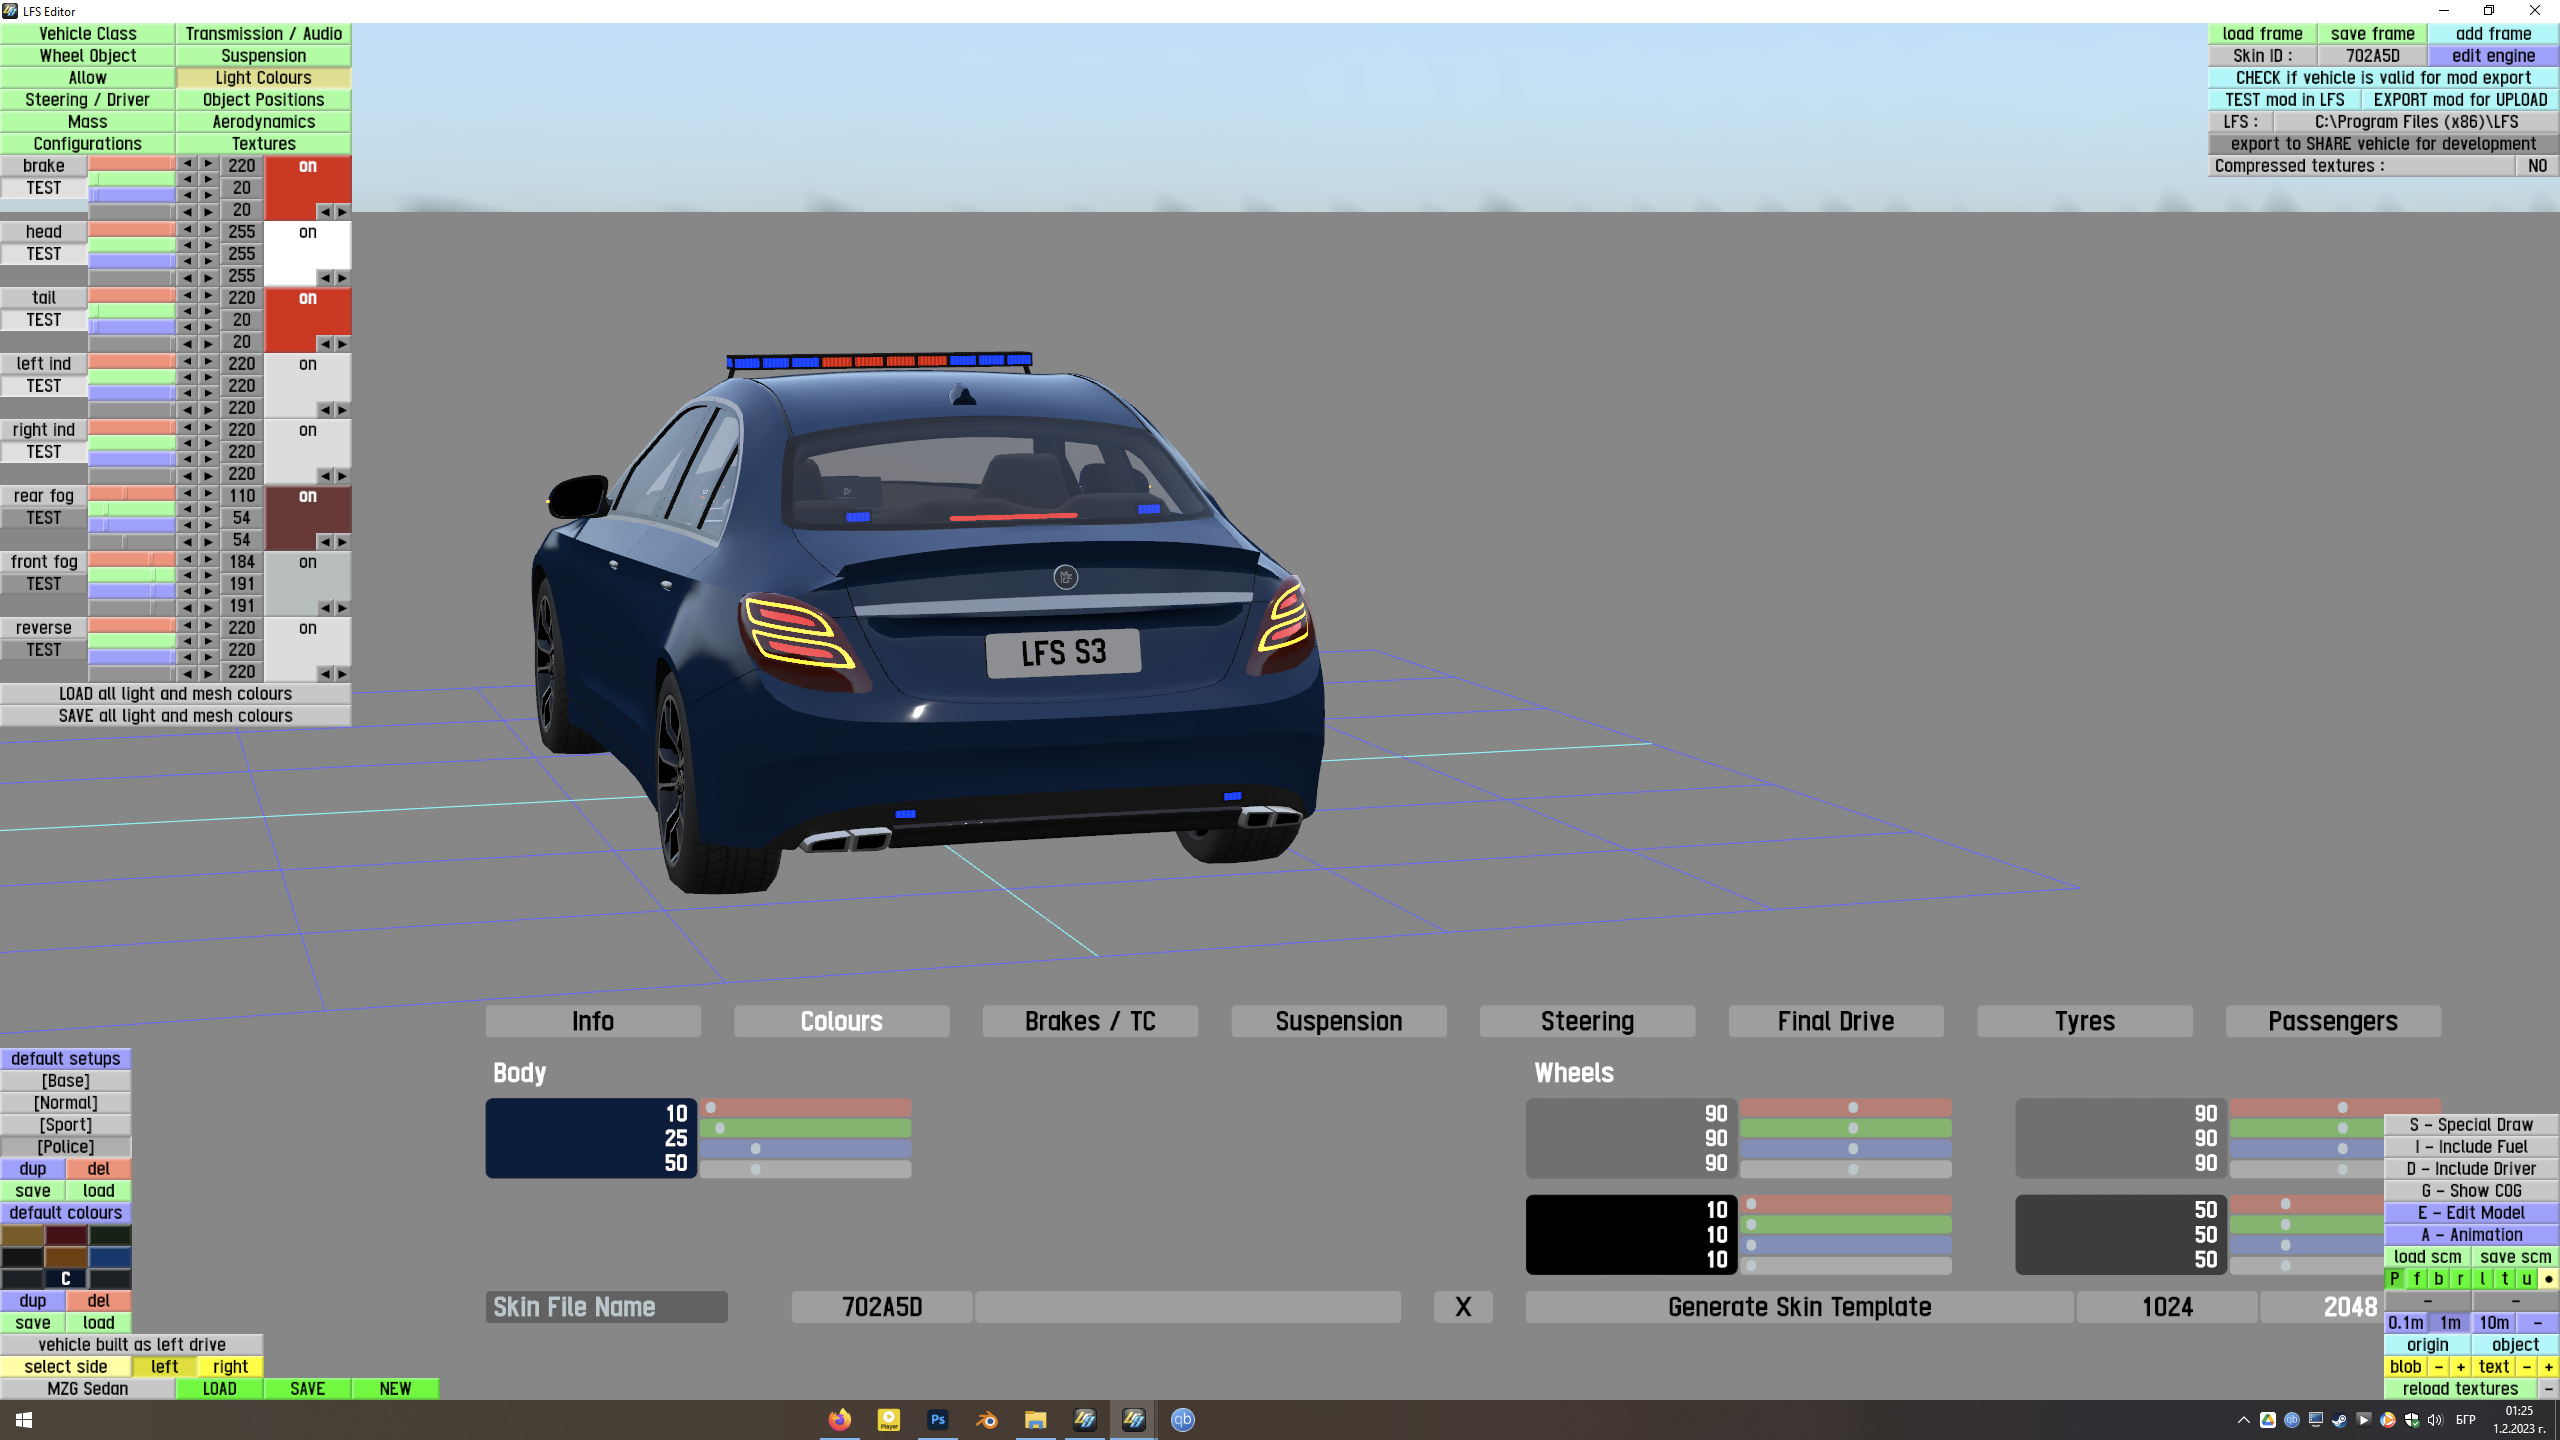Open Firefox from the taskbar
The image size is (2560, 1440).
click(840, 1419)
